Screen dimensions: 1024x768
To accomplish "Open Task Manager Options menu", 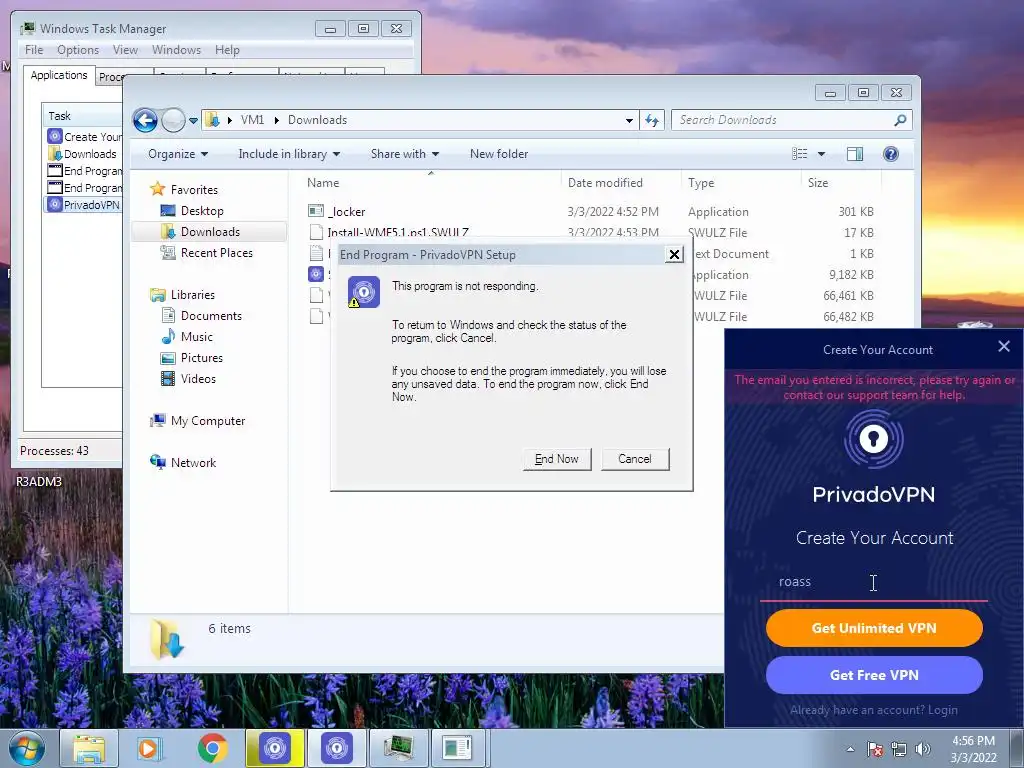I will pyautogui.click(x=78, y=50).
